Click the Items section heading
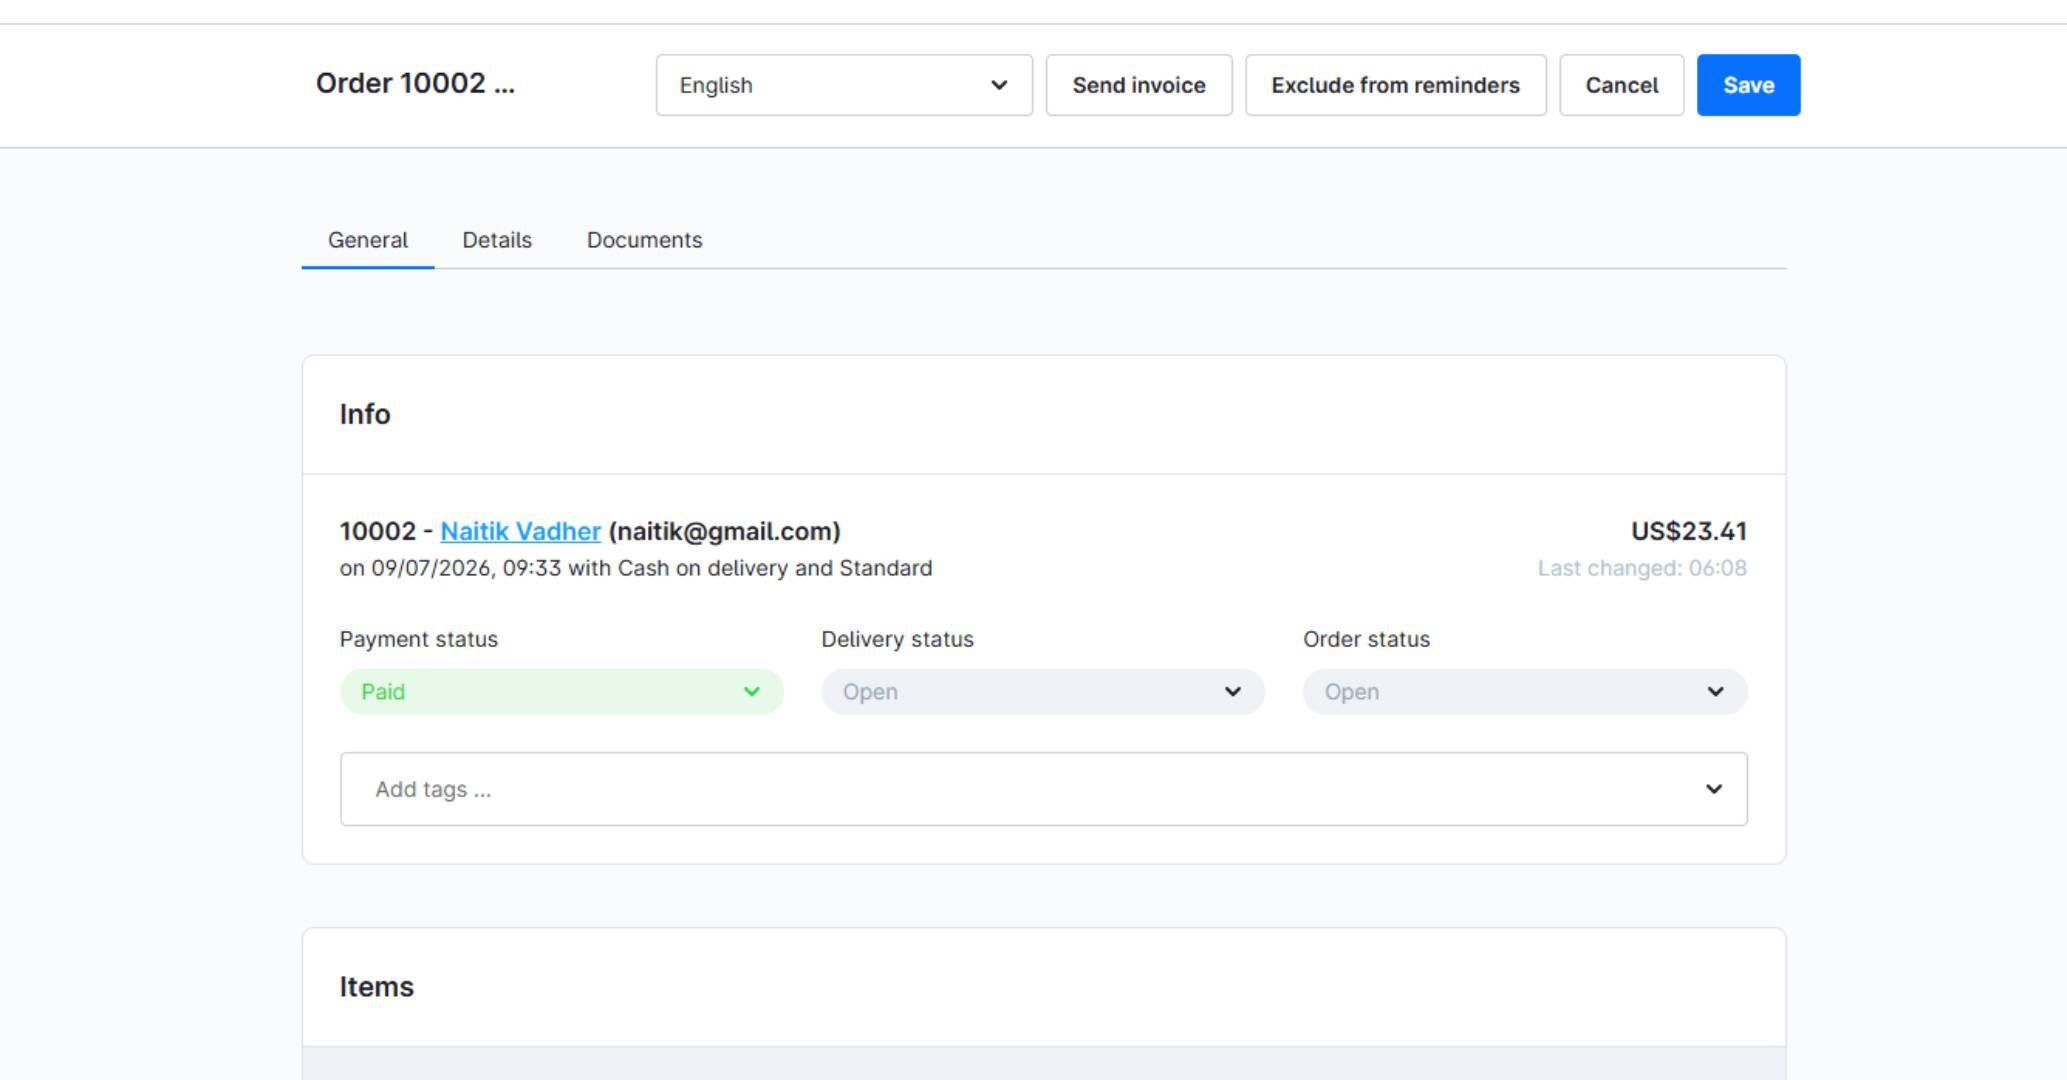The width and height of the screenshot is (2067, 1080). tap(376, 987)
